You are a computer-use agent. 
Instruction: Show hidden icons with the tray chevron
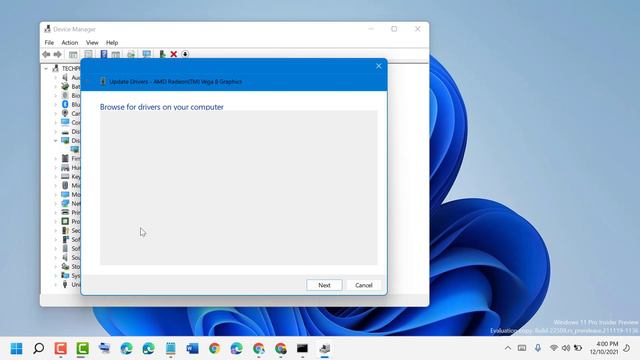pyautogui.click(x=508, y=348)
